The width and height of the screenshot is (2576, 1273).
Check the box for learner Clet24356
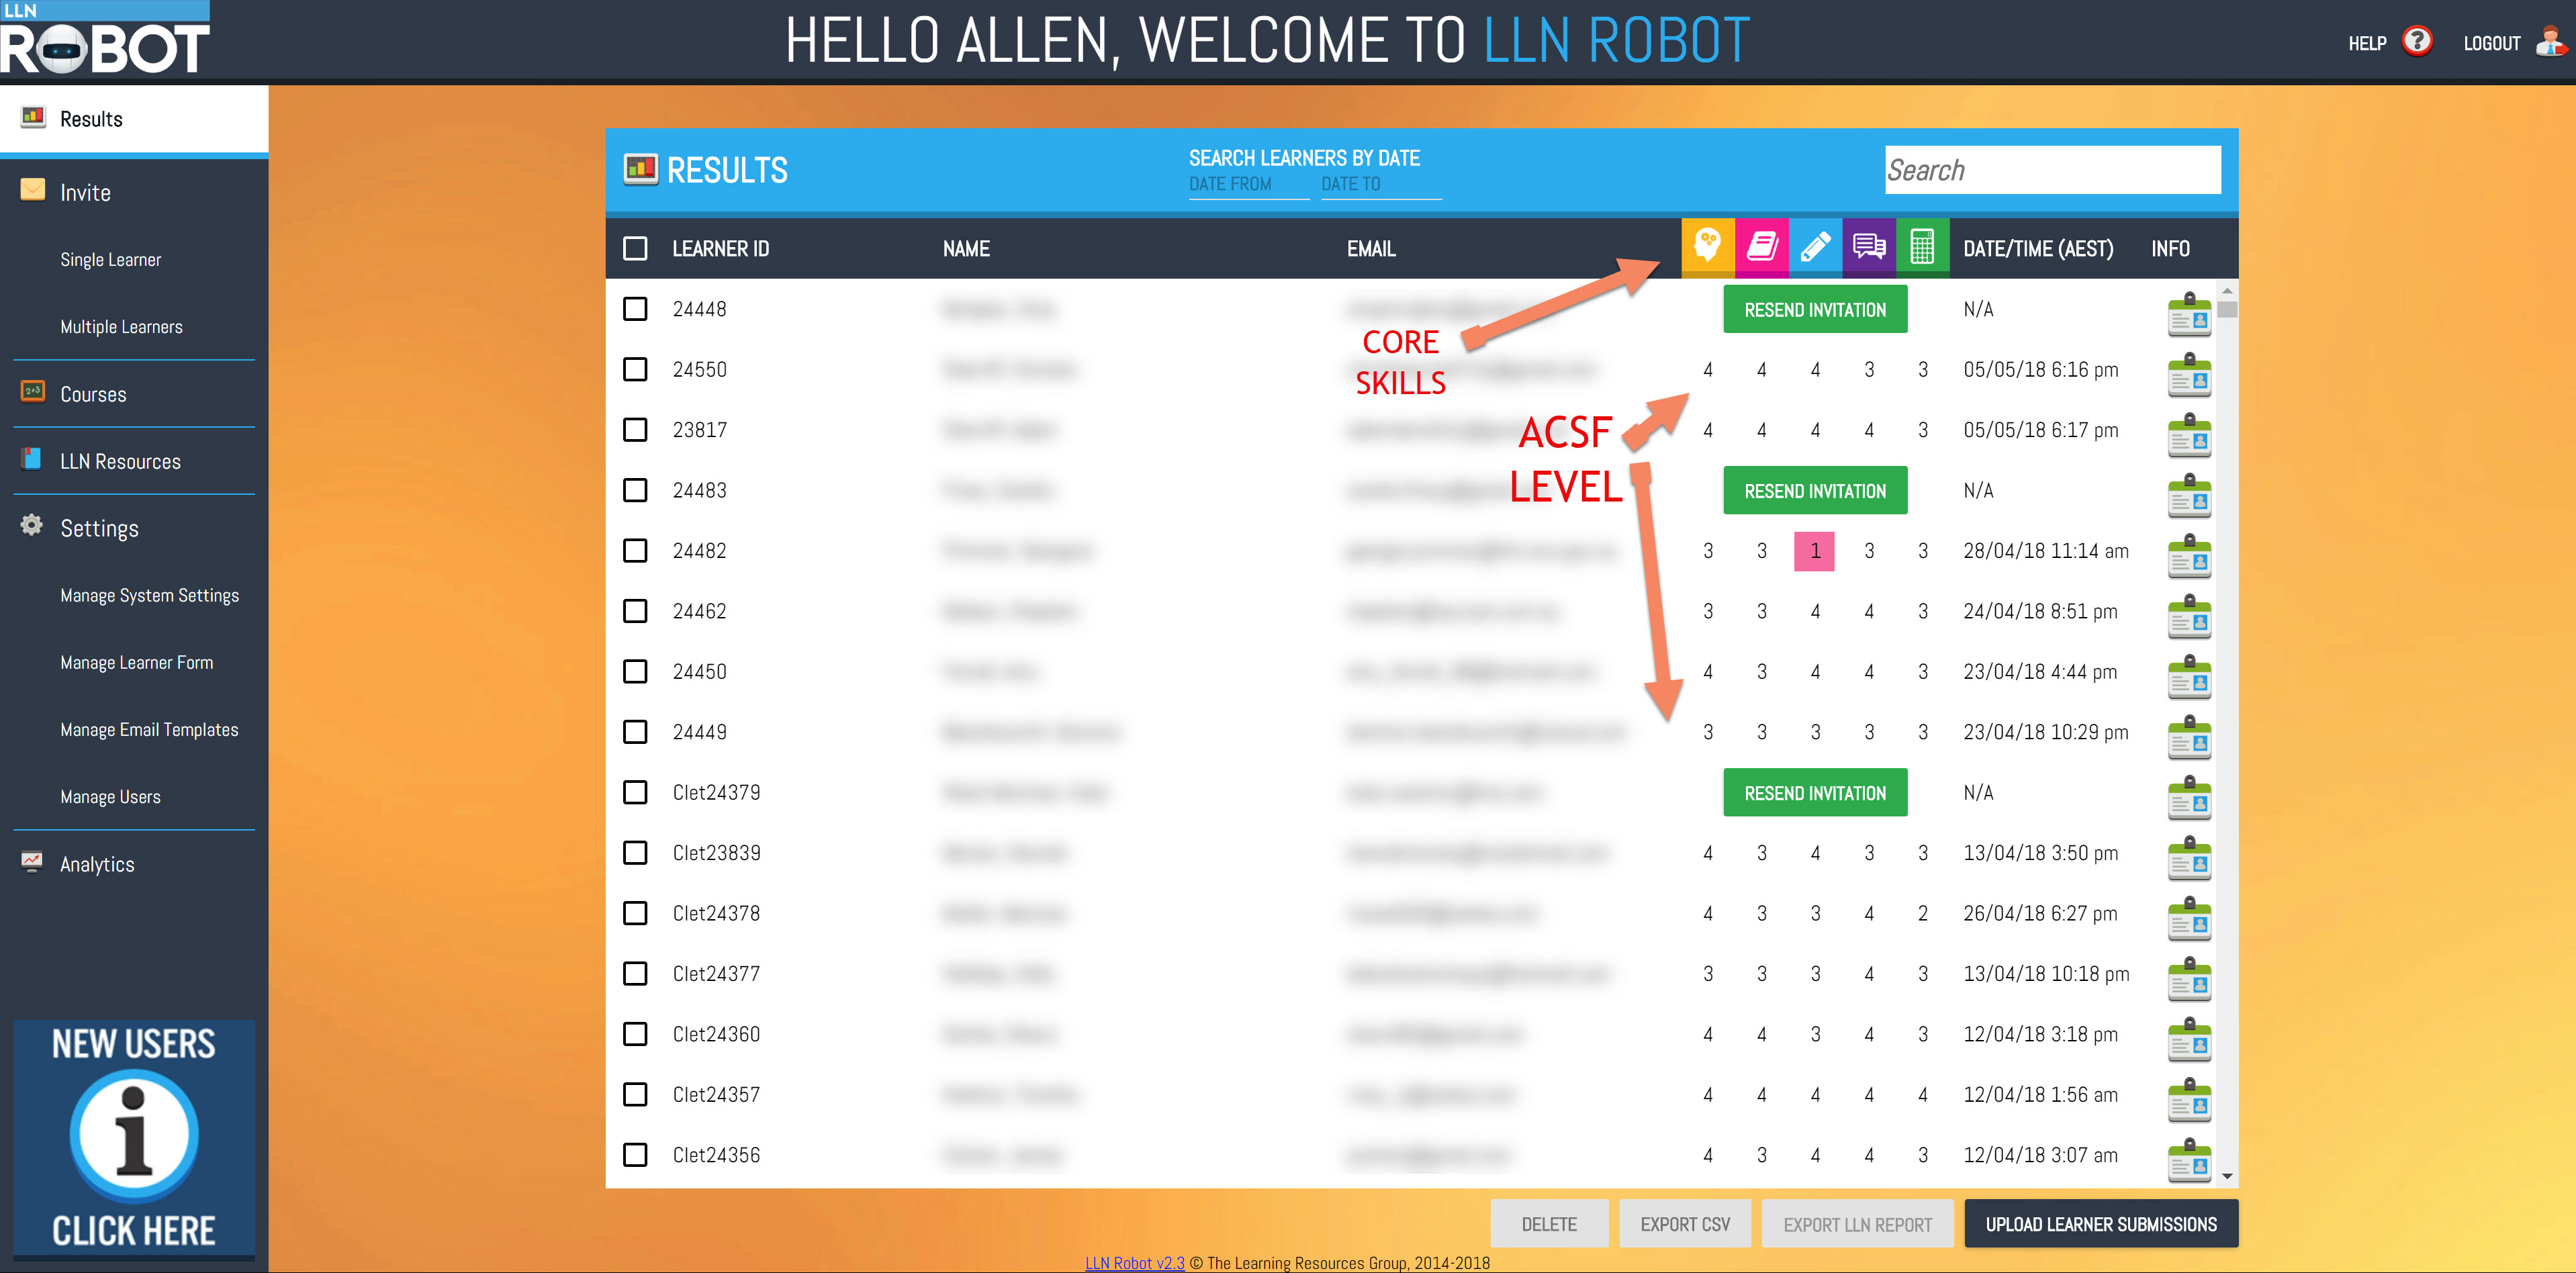635,1155
